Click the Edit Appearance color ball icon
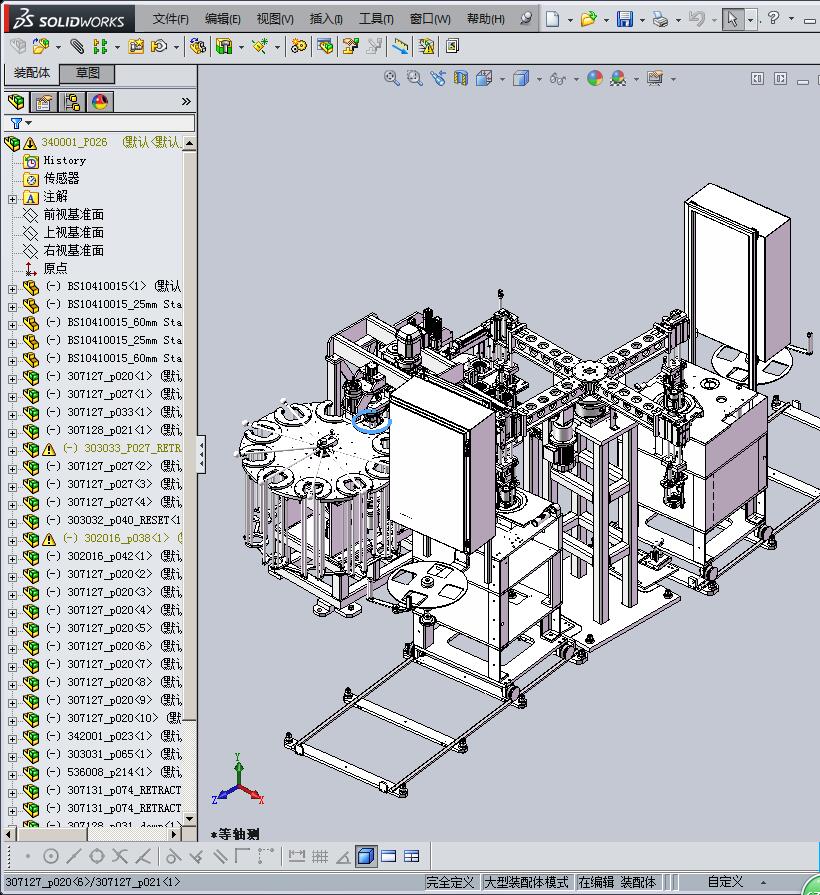The height and width of the screenshot is (895, 820). click(595, 78)
